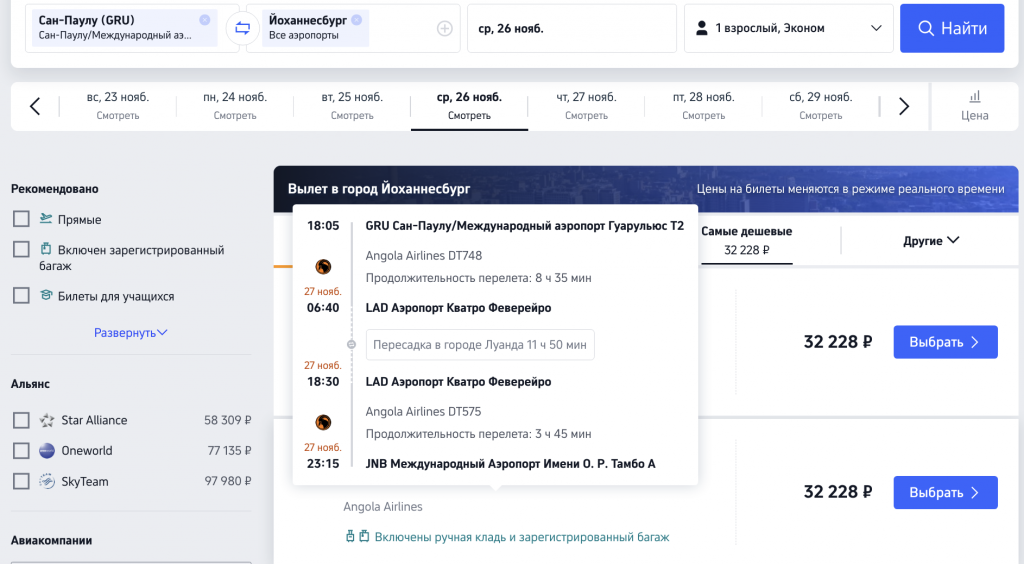Viewport: 1024px width, 564px height.
Task: Click the SkyTeam logo icon
Action: coord(47,481)
